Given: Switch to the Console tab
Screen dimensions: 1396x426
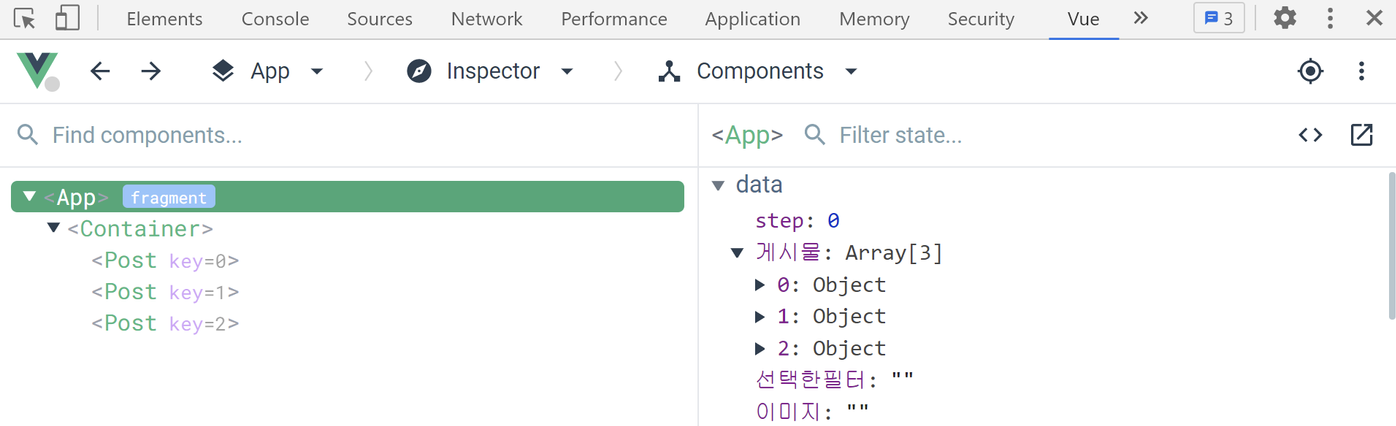Looking at the screenshot, I should 275,19.
